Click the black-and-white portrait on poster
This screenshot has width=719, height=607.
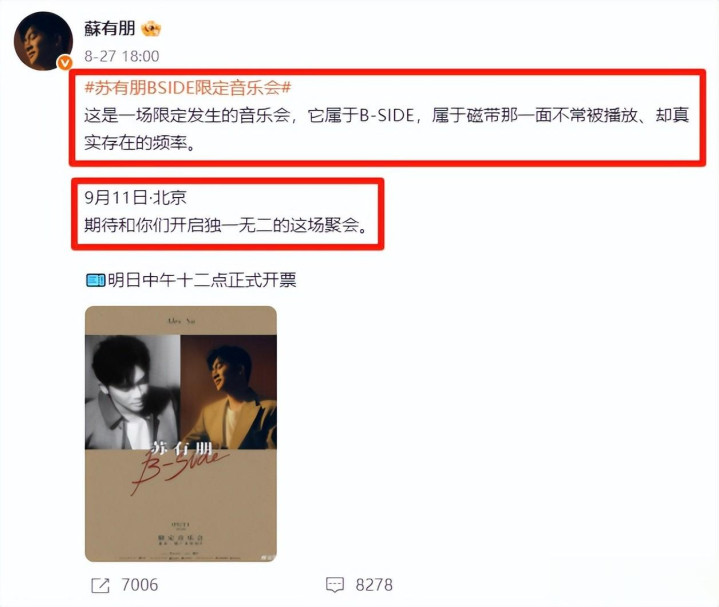[133, 392]
